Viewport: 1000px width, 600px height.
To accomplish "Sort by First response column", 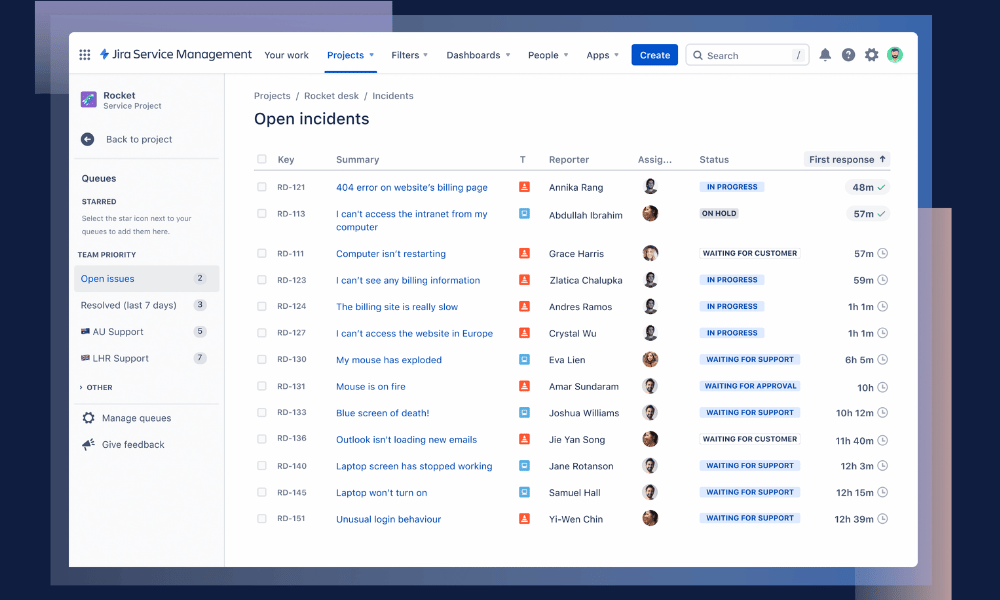I will point(847,159).
